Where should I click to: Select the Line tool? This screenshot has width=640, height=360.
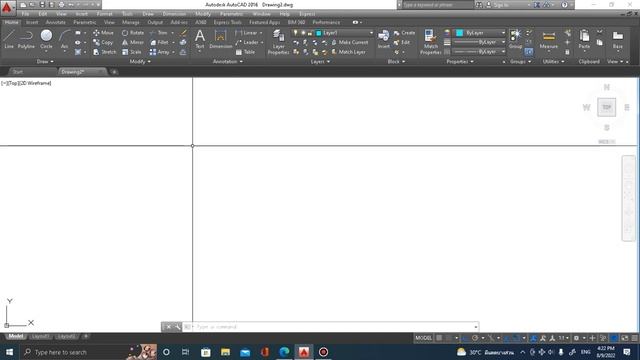coord(9,39)
